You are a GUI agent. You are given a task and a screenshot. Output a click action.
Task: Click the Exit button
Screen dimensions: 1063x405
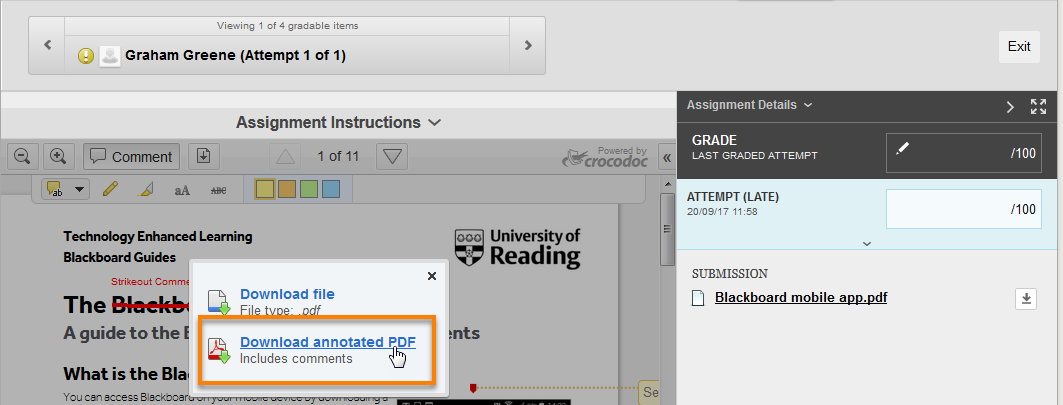click(1019, 46)
